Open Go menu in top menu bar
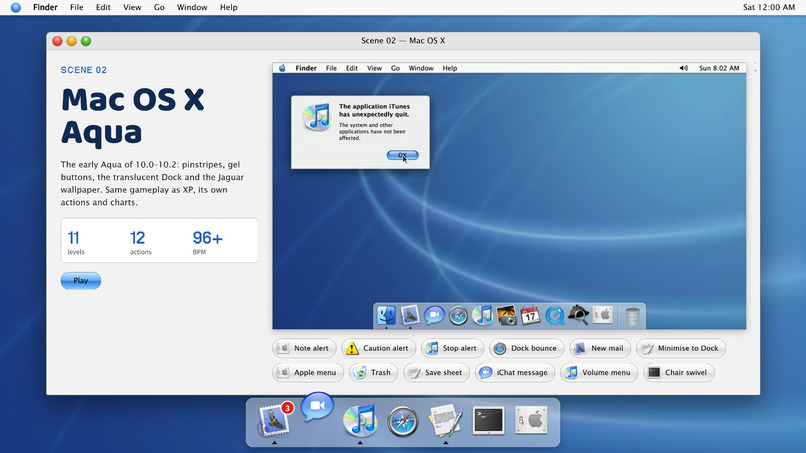 pos(159,7)
